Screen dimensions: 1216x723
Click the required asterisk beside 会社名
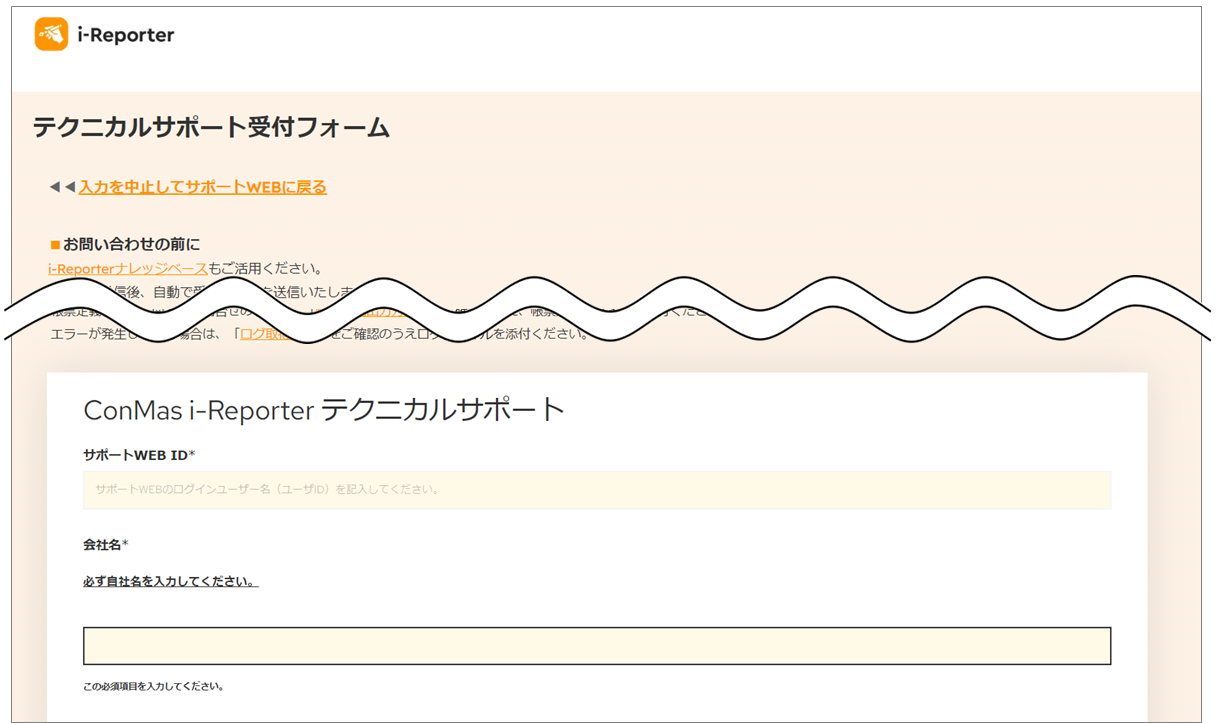(x=125, y=545)
